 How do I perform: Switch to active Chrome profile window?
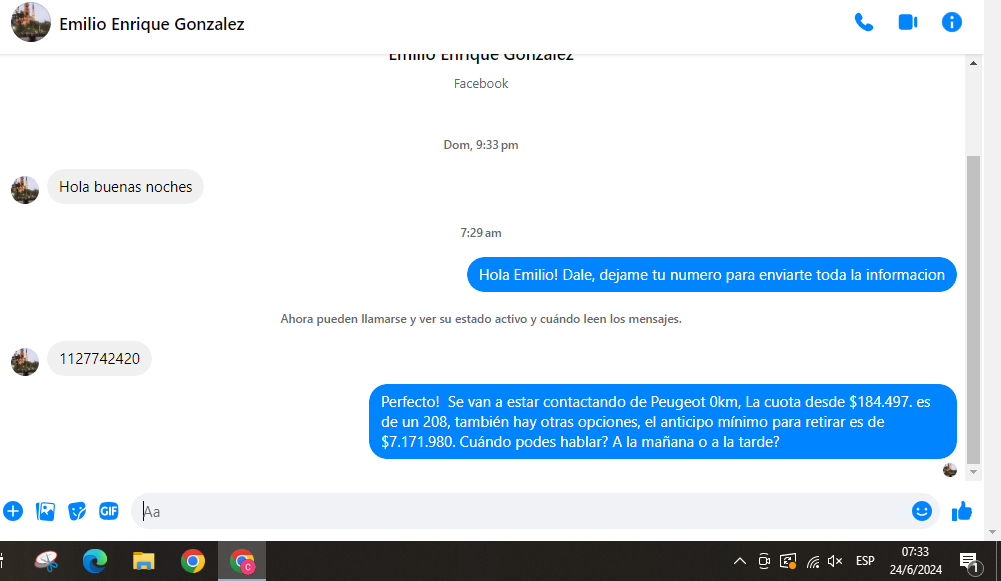tap(242, 561)
